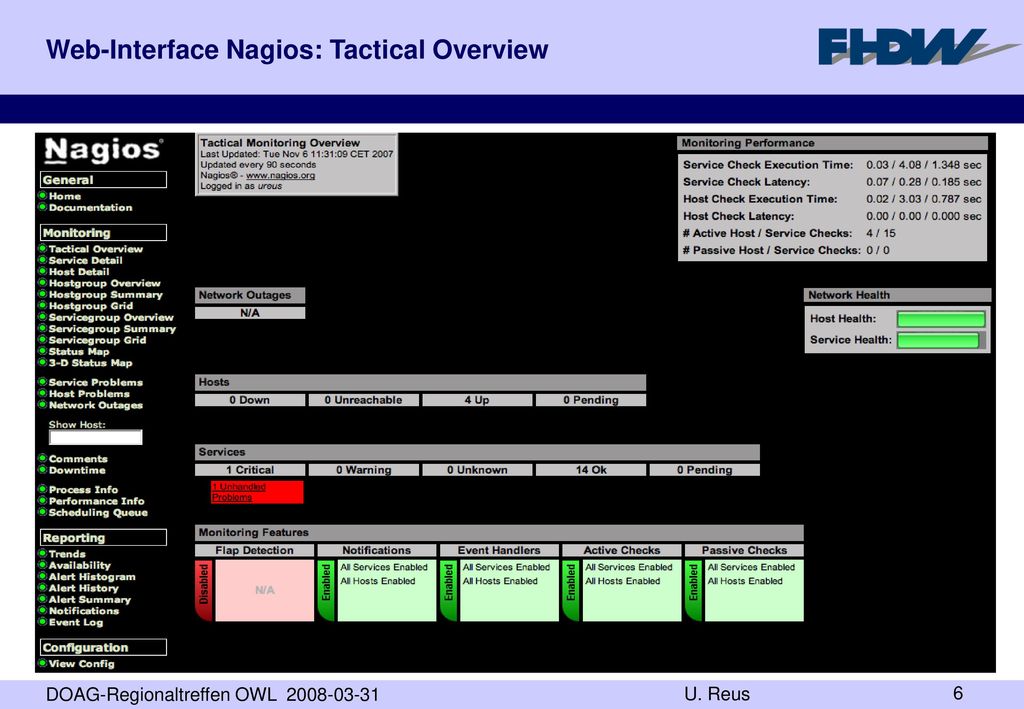View Service Problems
The image size is (1024, 709).
pyautogui.click(x=95, y=383)
